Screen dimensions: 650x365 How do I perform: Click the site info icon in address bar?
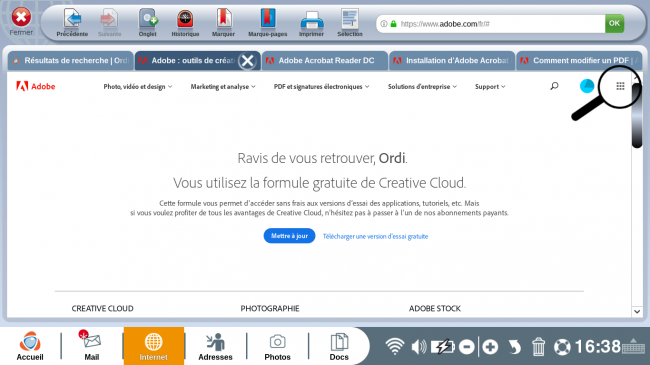(x=384, y=24)
